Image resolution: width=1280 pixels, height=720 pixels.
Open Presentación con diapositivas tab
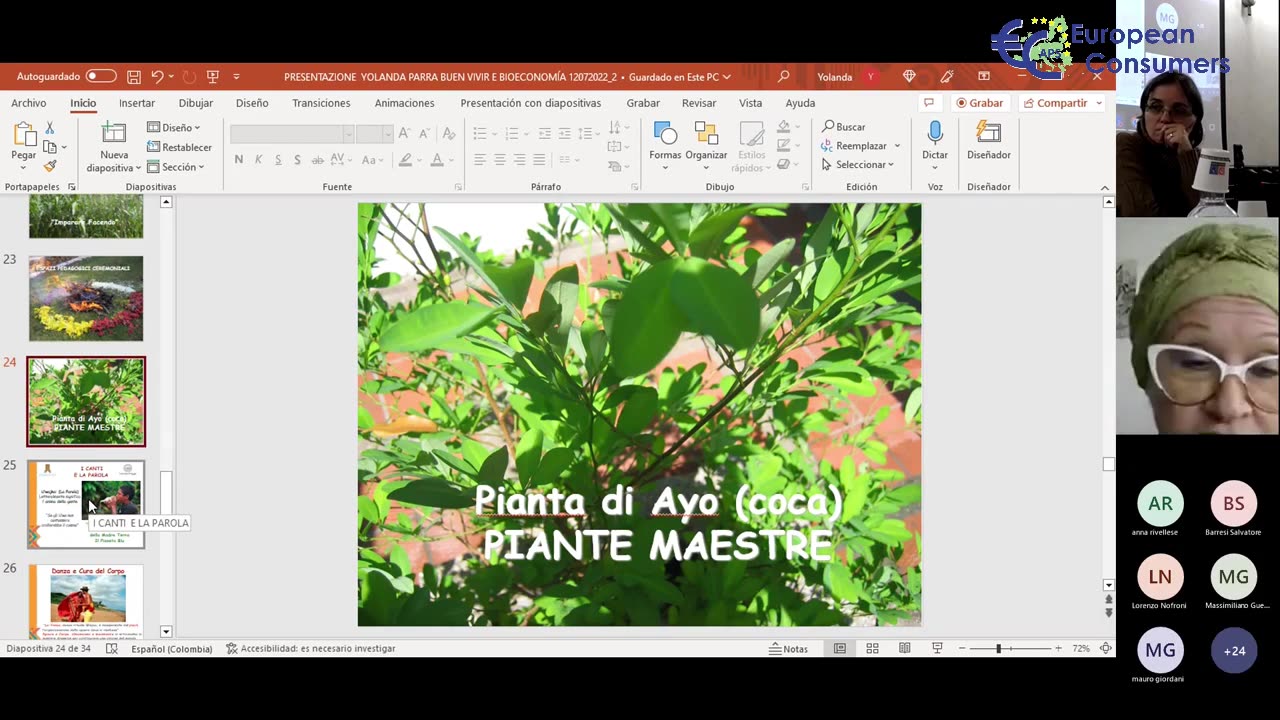click(x=530, y=103)
